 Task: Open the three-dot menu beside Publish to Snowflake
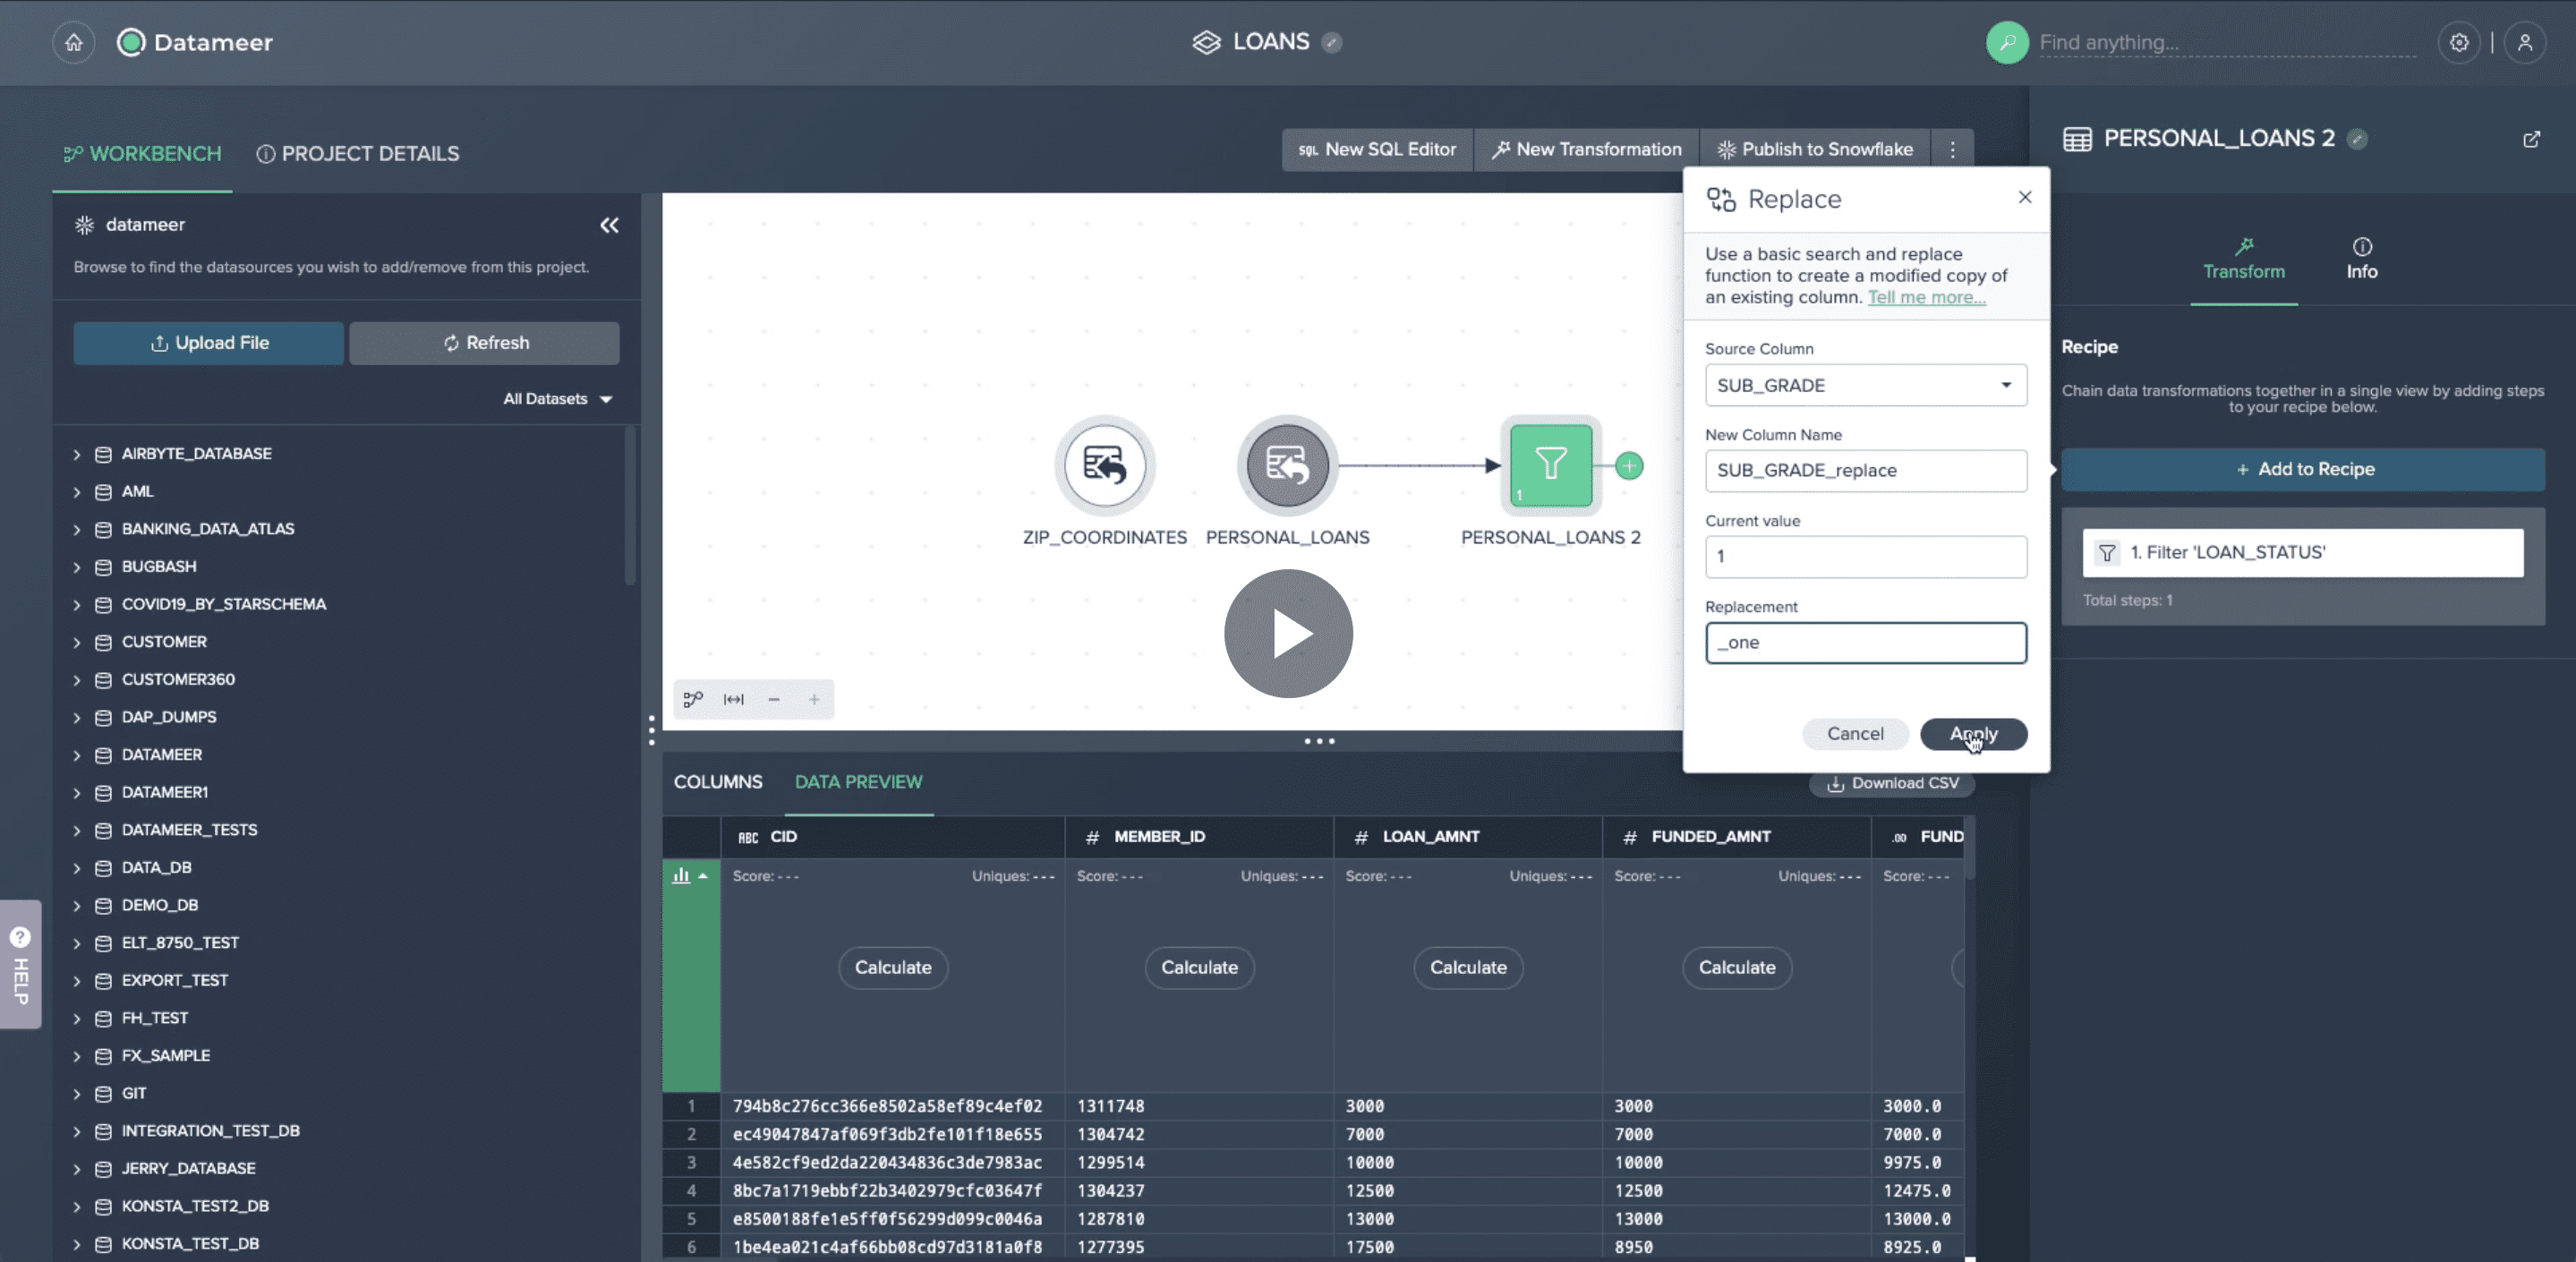pyautogui.click(x=1951, y=149)
